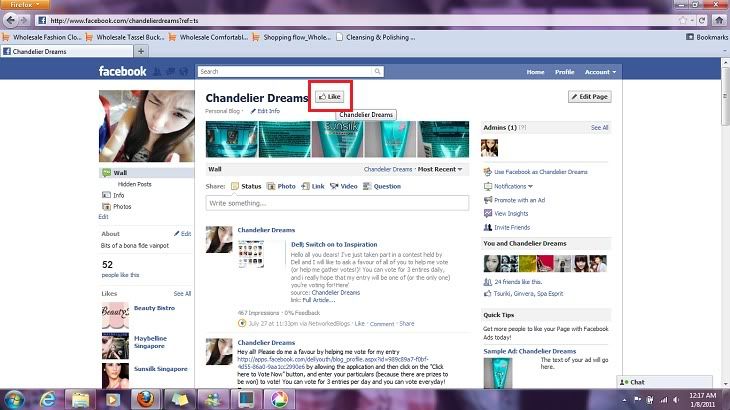Switch to the Chandelier Dreams browser tab

(67, 51)
